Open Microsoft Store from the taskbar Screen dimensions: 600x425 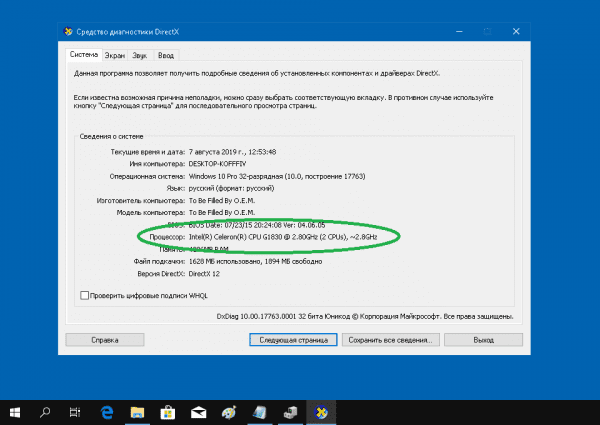click(168, 412)
